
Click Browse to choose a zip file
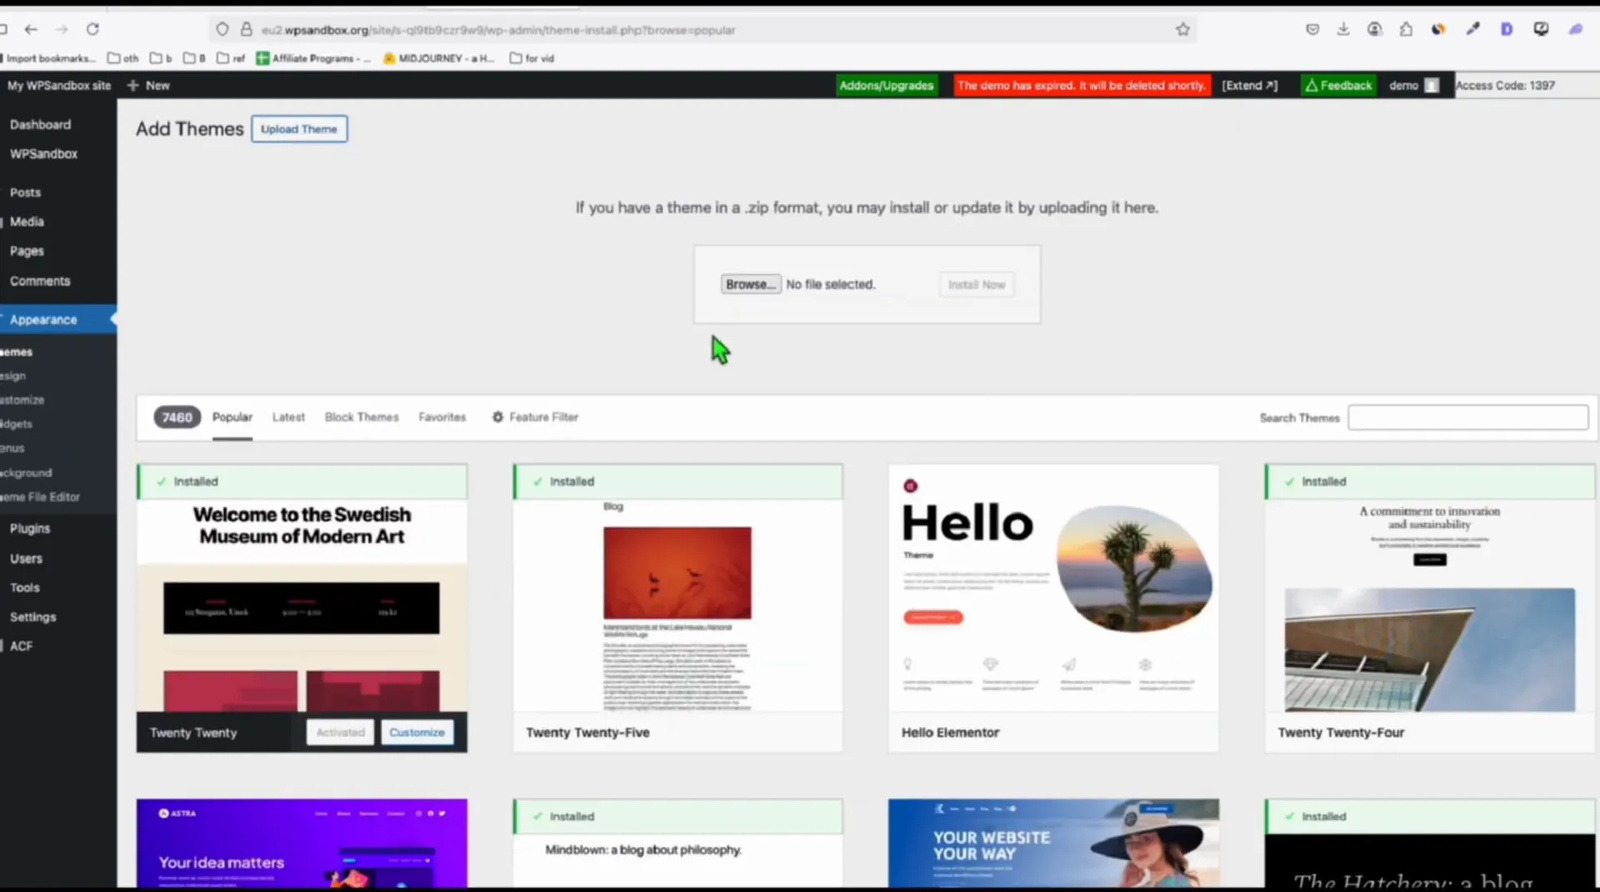751,284
